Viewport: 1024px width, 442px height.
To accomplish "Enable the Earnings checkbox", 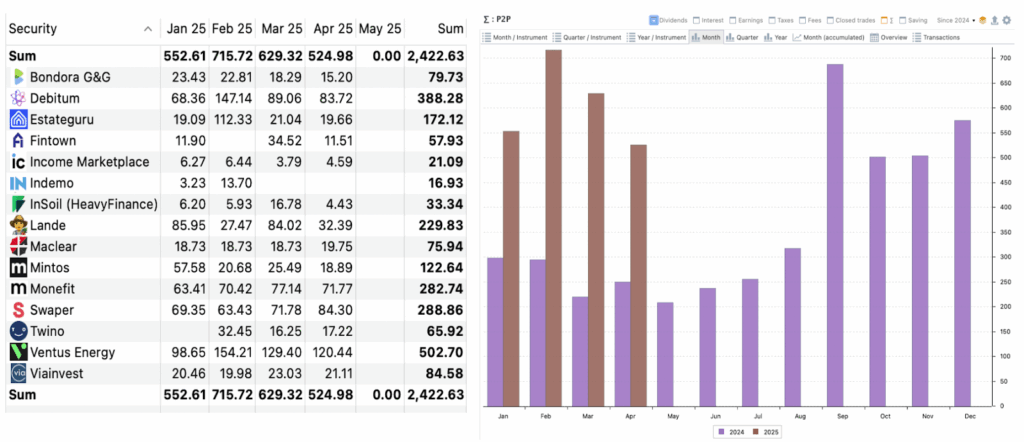I will 733,20.
